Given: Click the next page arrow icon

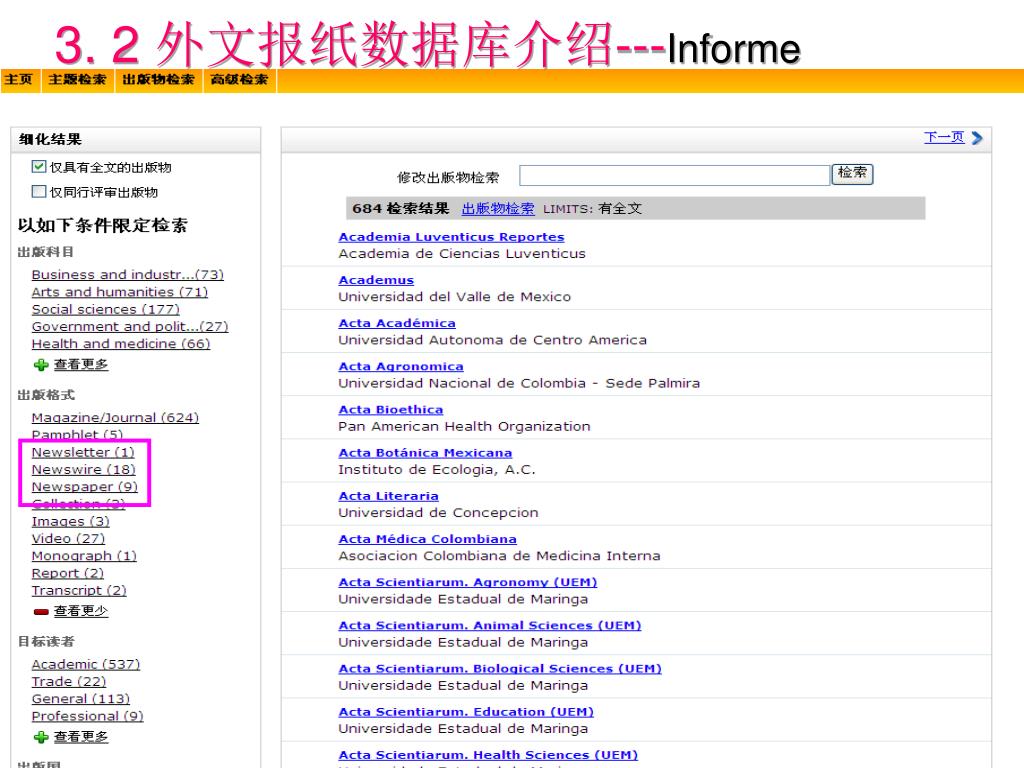Looking at the screenshot, I should click(977, 138).
